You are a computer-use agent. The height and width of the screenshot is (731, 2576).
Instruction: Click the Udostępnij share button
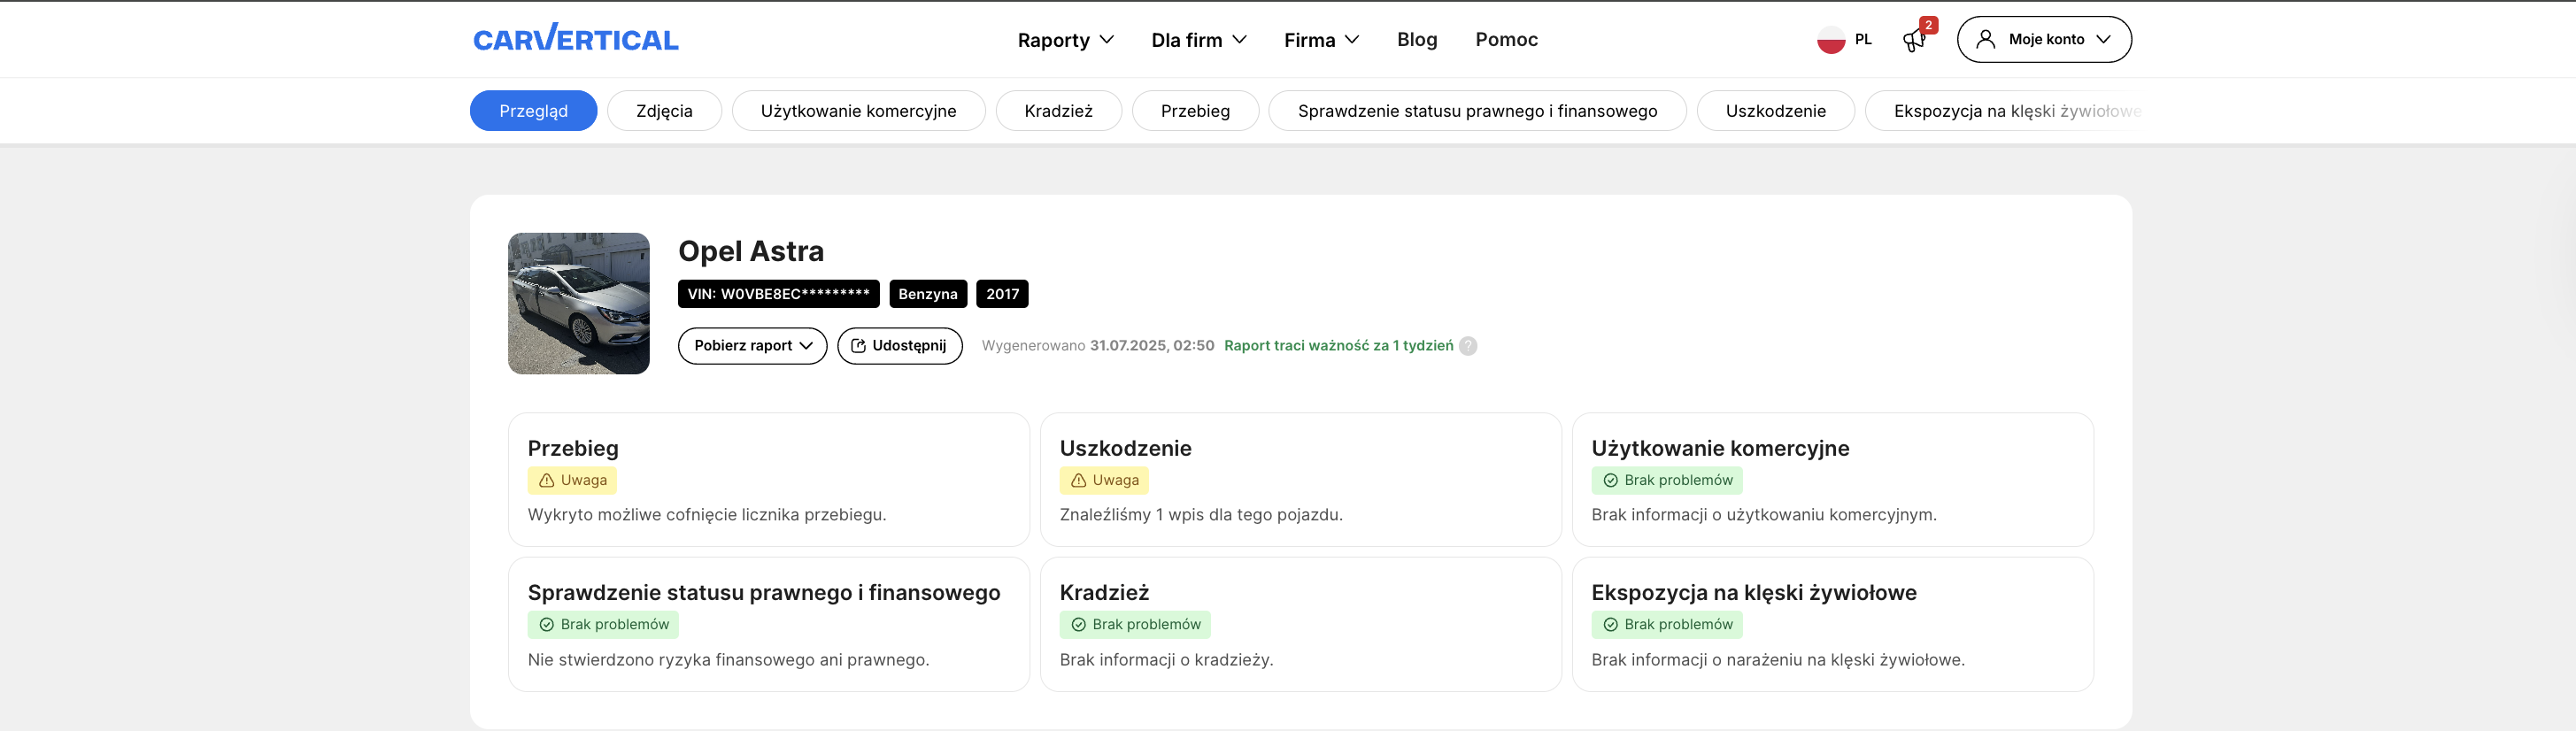pyautogui.click(x=899, y=345)
